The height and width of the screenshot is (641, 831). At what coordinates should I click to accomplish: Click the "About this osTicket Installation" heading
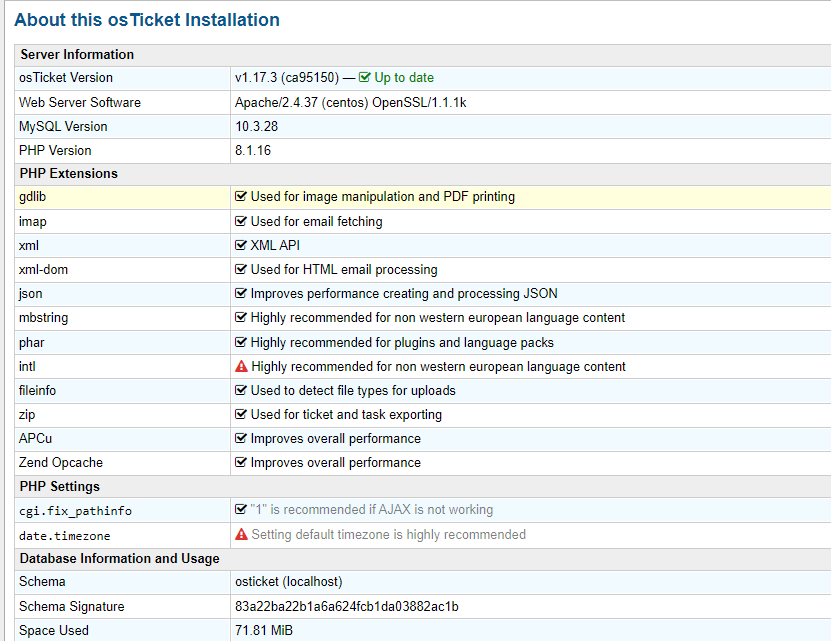click(147, 20)
